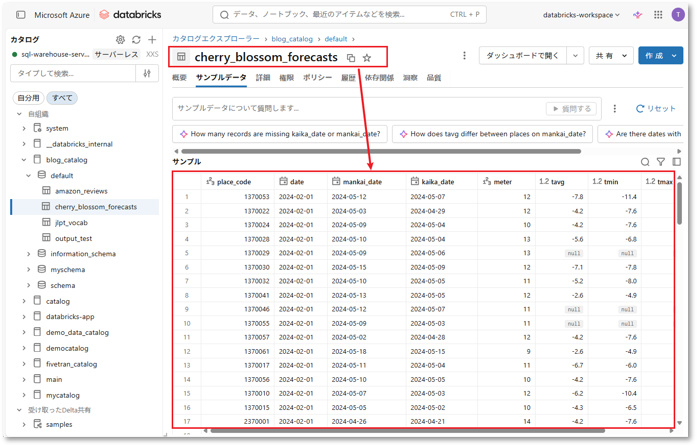
Task: Click the tavg column header
Action: (x=562, y=181)
